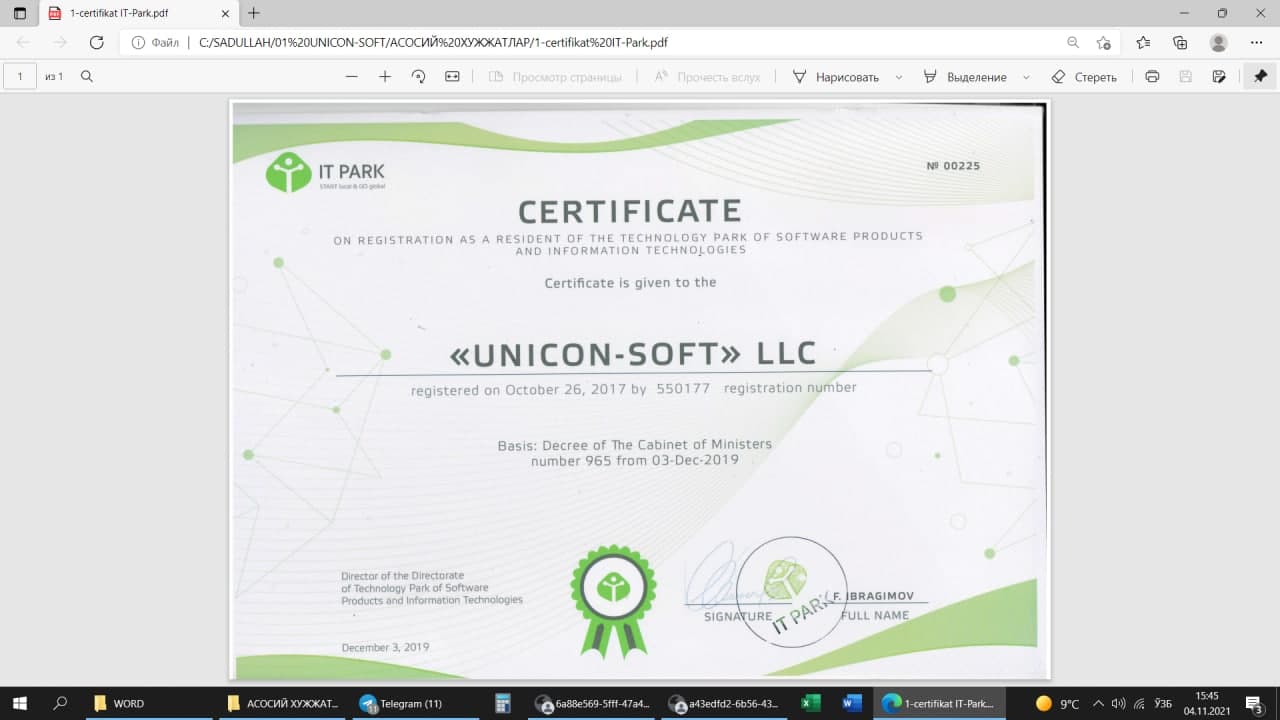Click the address bar file path

coord(433,43)
